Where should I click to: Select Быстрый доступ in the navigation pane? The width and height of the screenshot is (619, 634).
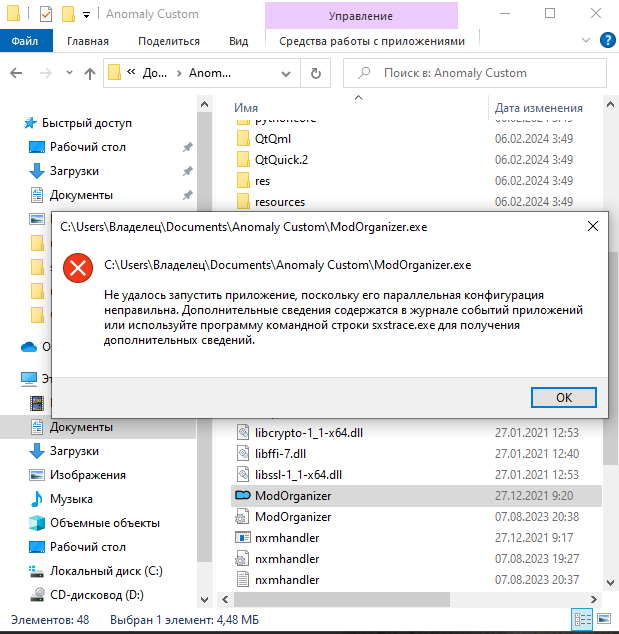[x=87, y=123]
